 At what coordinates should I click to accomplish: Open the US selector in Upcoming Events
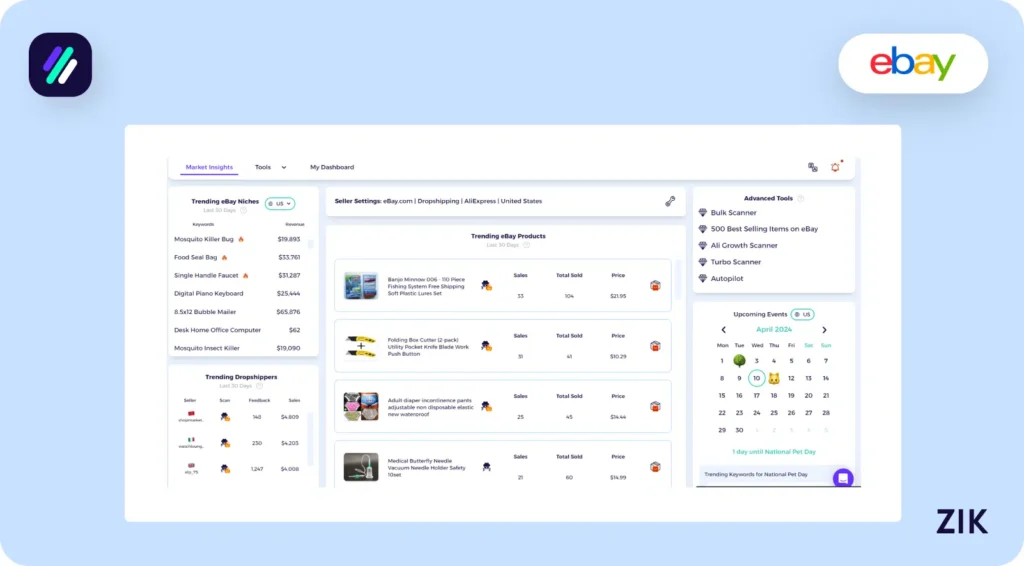802,314
